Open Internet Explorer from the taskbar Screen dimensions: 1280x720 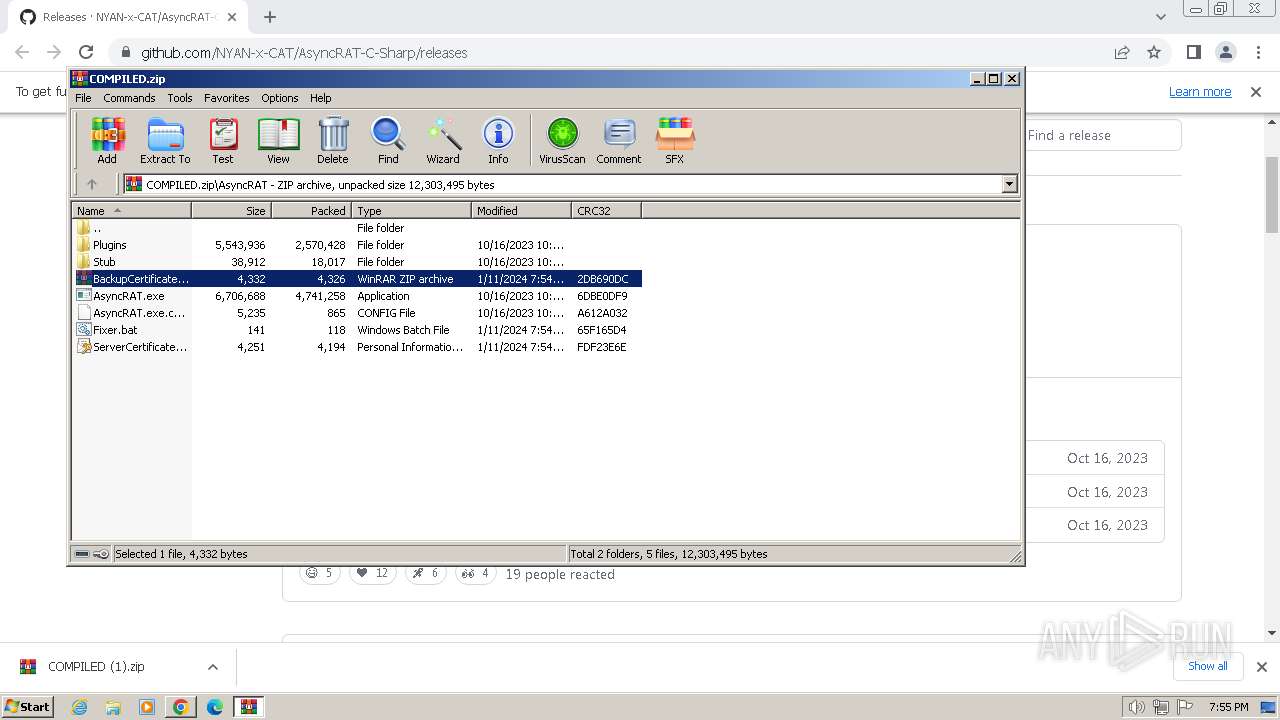coord(79,707)
